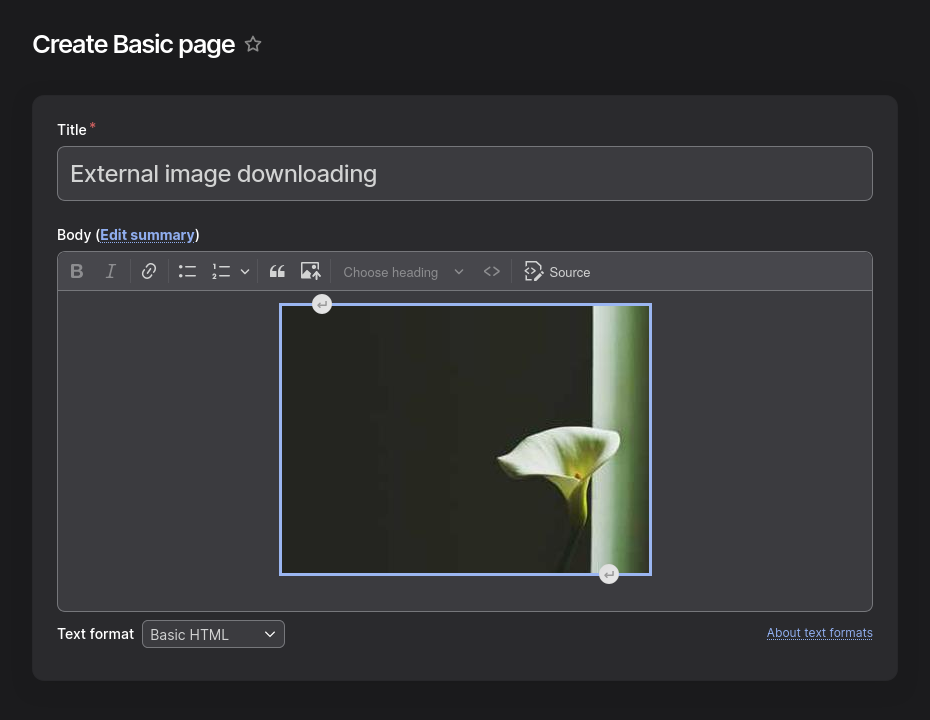This screenshot has height=720, width=930.
Task: Open the About text formats link
Action: 819,633
